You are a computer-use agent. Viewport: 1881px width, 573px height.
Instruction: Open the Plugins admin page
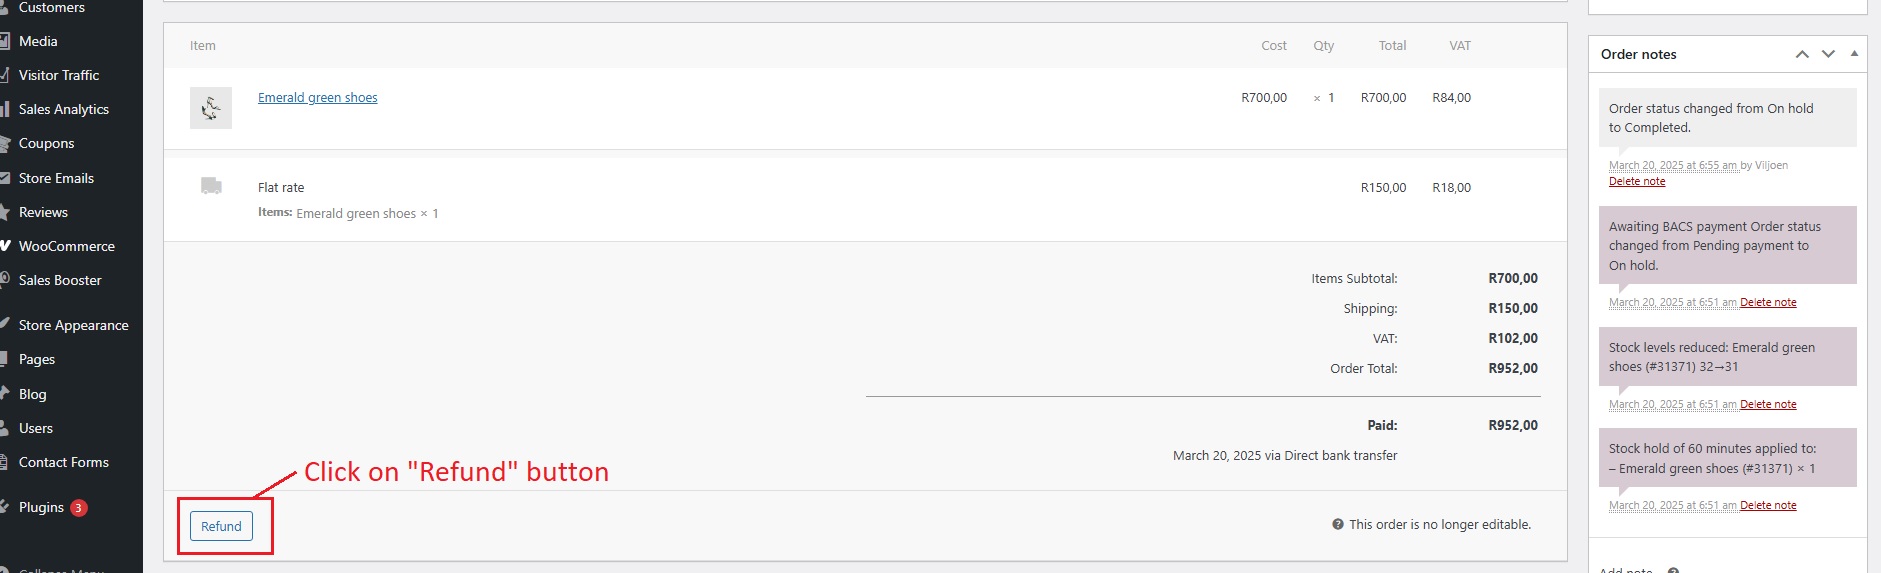41,507
